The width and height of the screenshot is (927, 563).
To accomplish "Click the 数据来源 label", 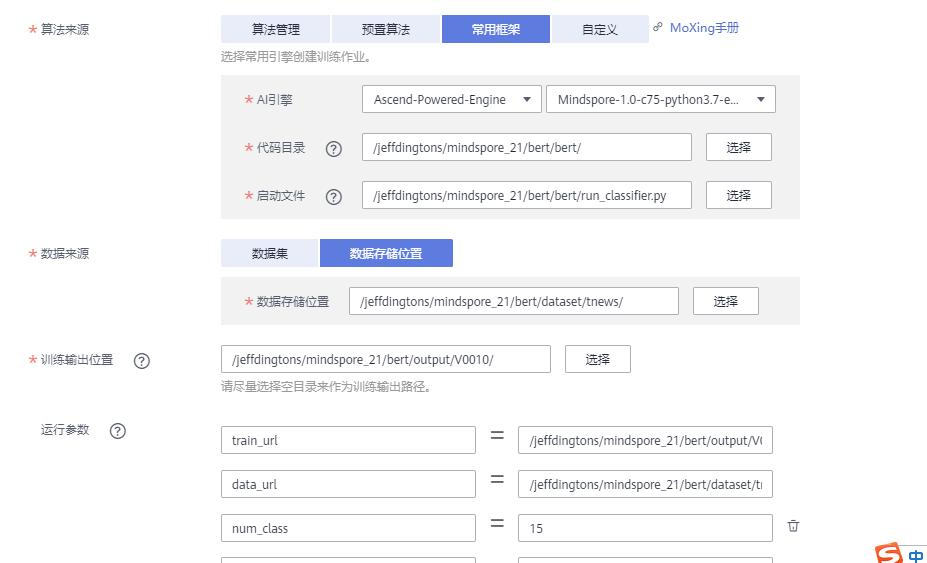I will coord(64,254).
